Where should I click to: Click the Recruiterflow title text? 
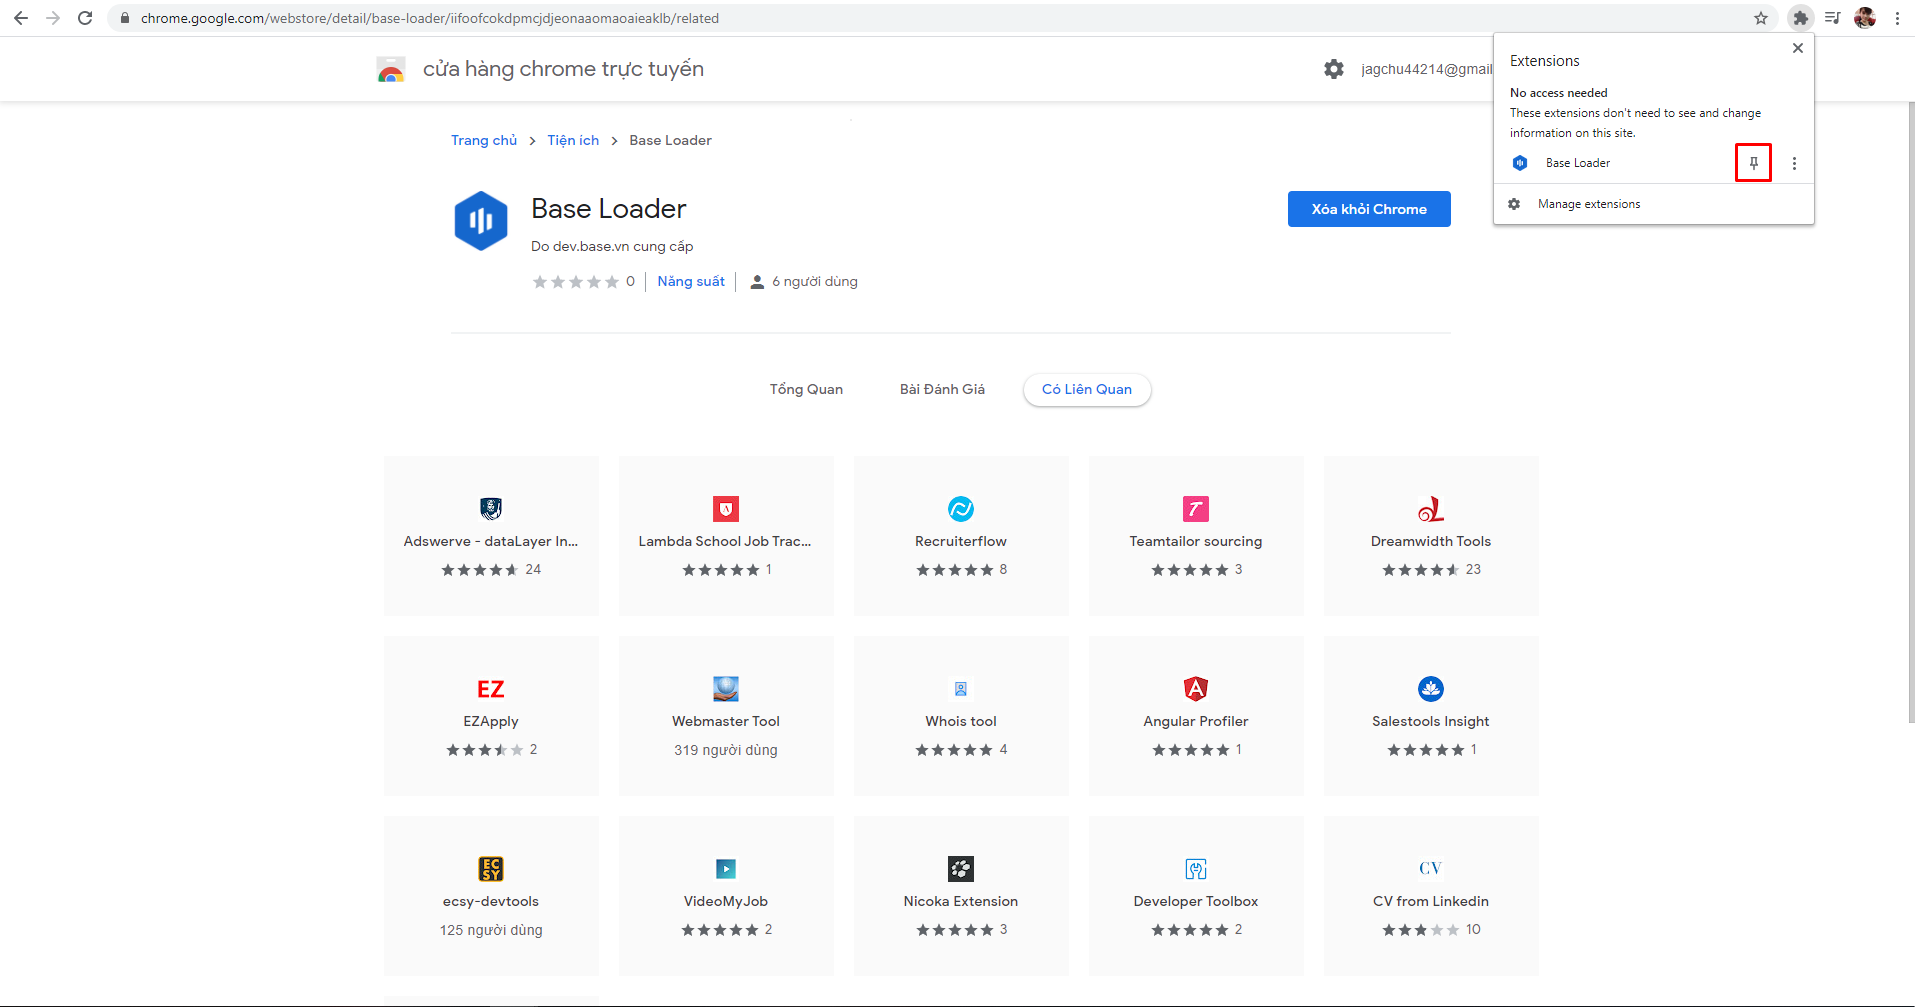(961, 541)
